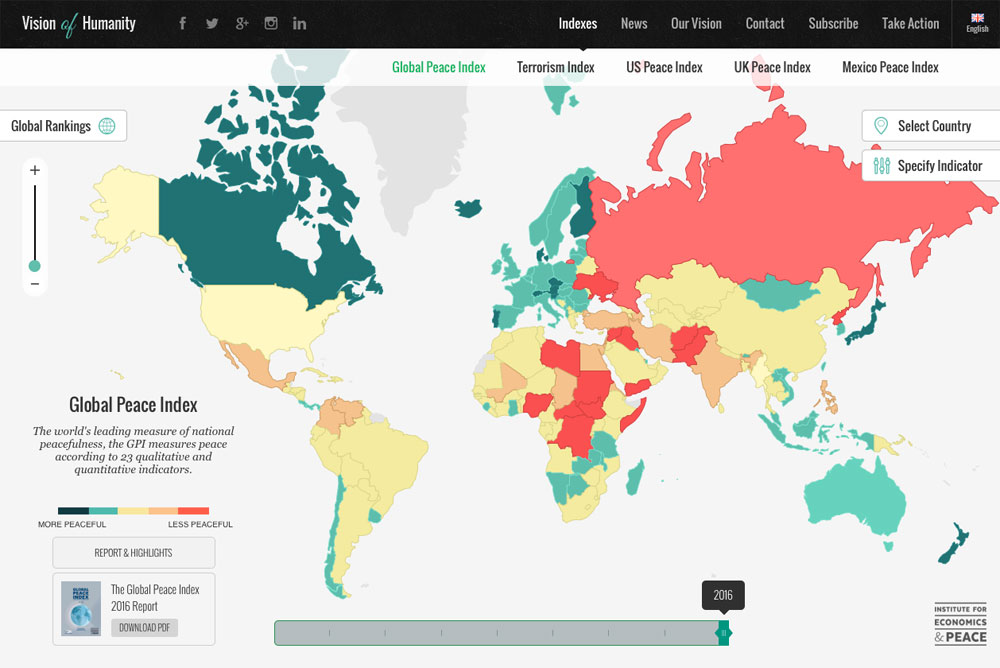
Task: Select New Zealand on the map
Action: pyautogui.click(x=953, y=544)
